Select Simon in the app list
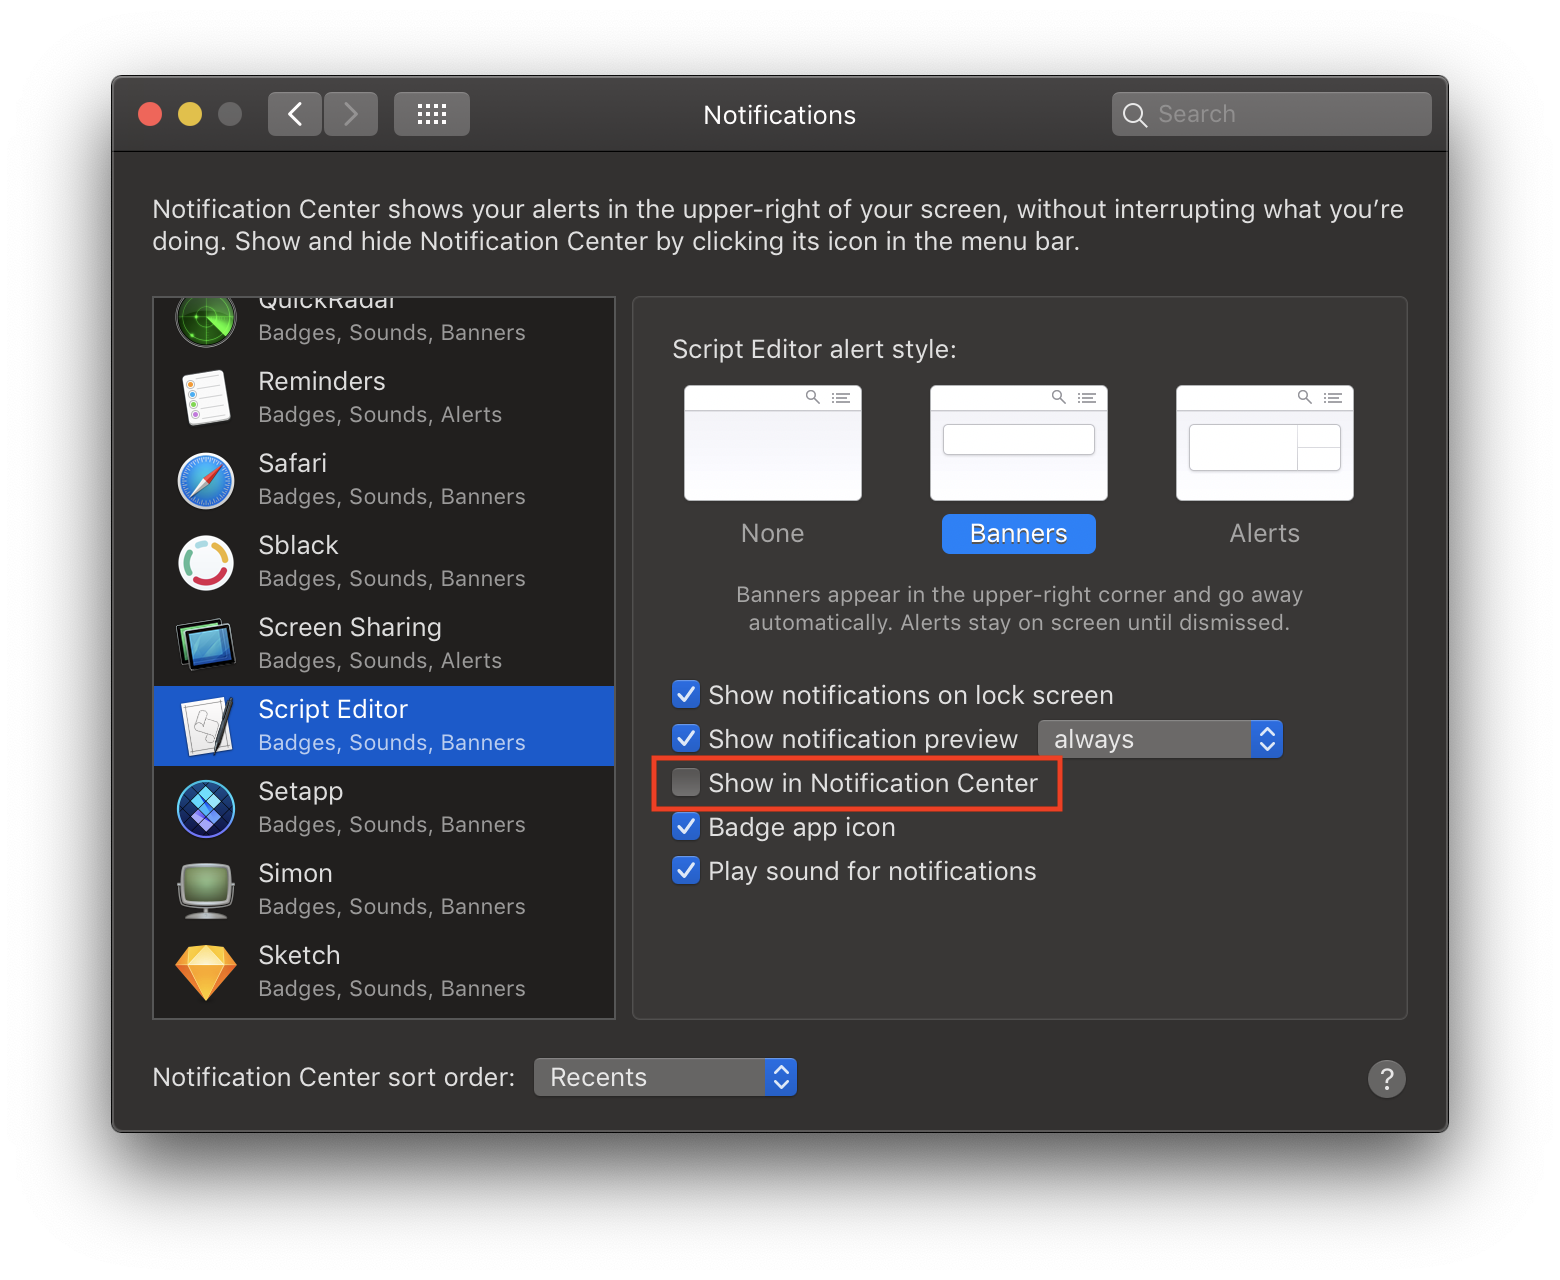The image size is (1560, 1280). click(x=384, y=889)
